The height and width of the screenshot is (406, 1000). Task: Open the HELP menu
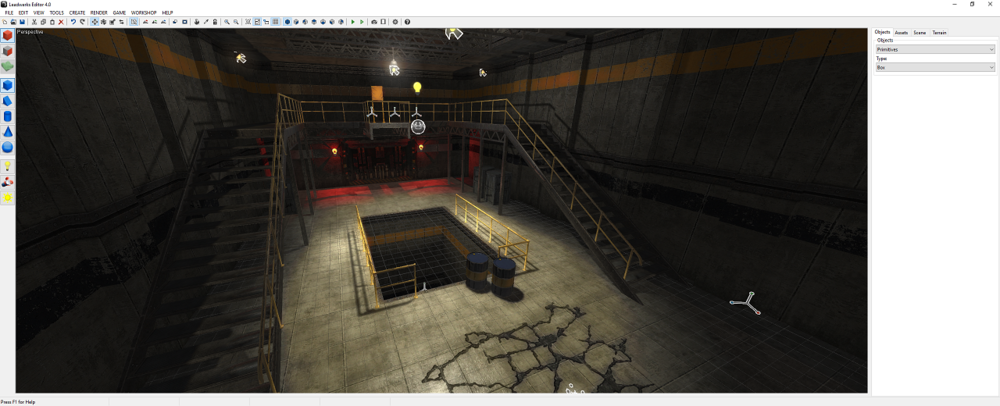pos(167,13)
